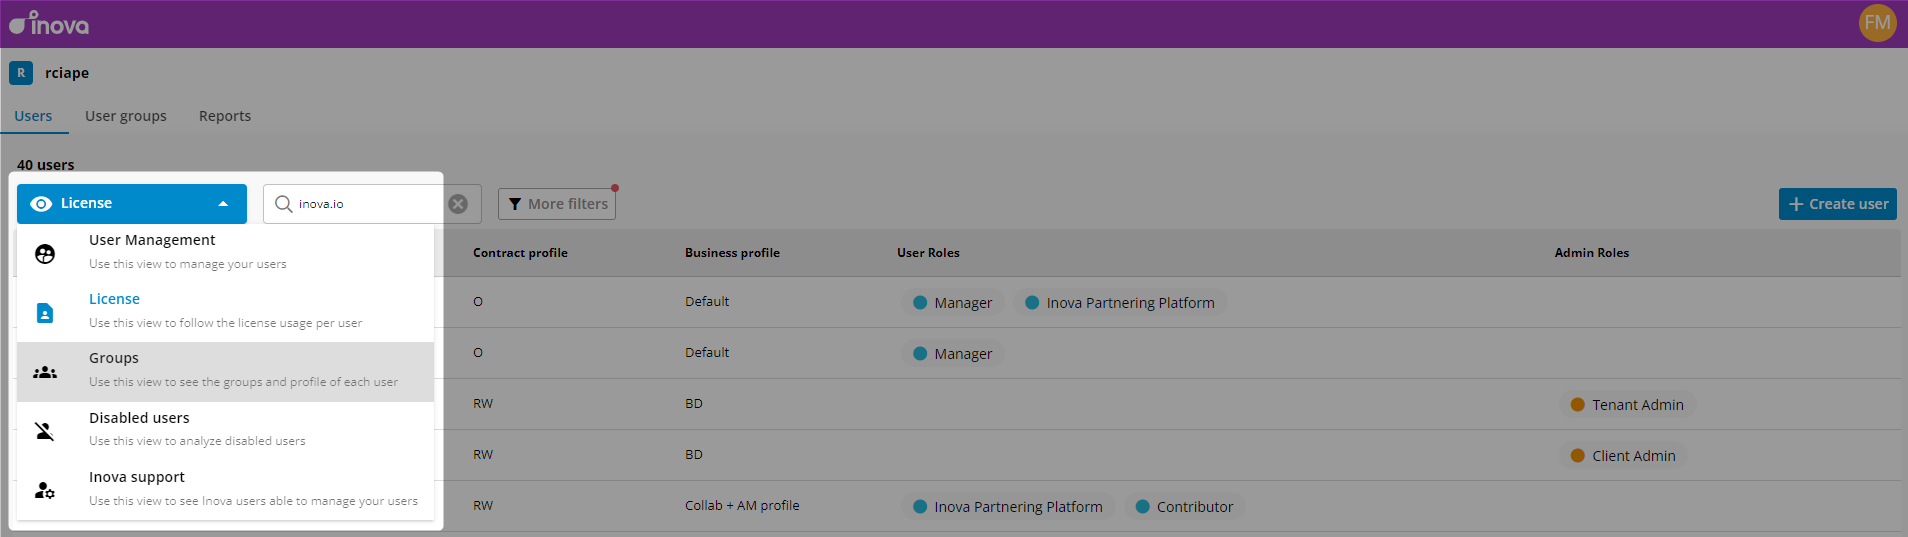Click the Groups people icon
This screenshot has width=1908, height=537.
tap(45, 372)
